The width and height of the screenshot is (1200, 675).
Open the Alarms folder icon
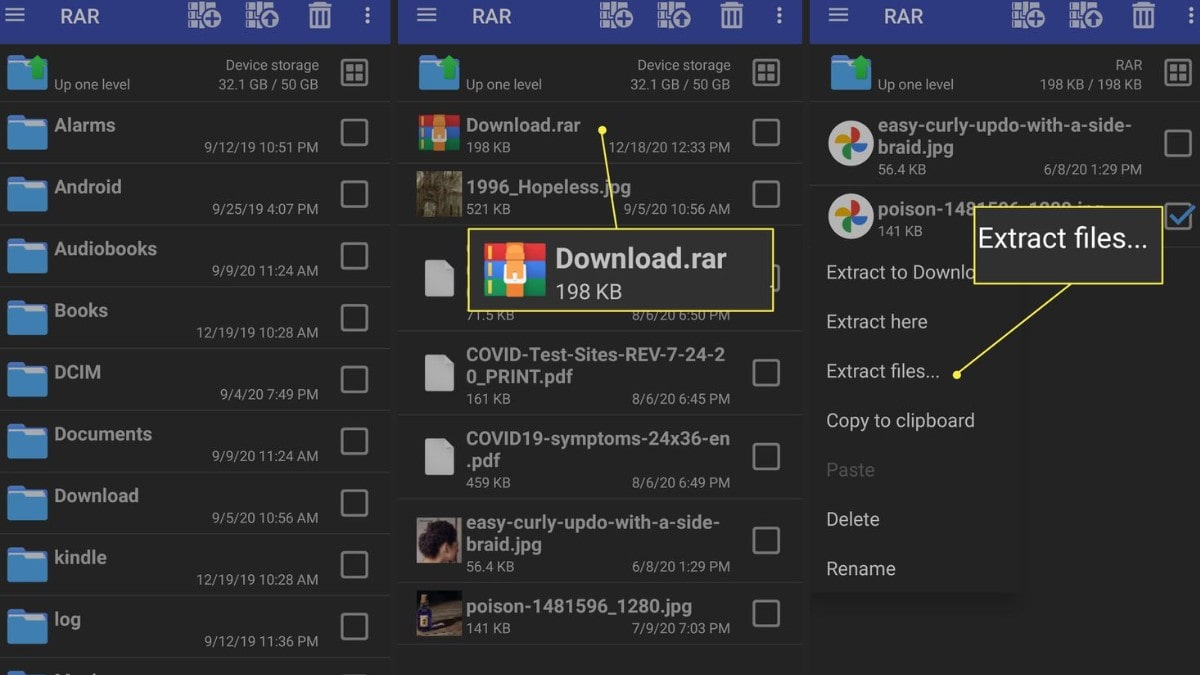pyautogui.click(x=27, y=132)
